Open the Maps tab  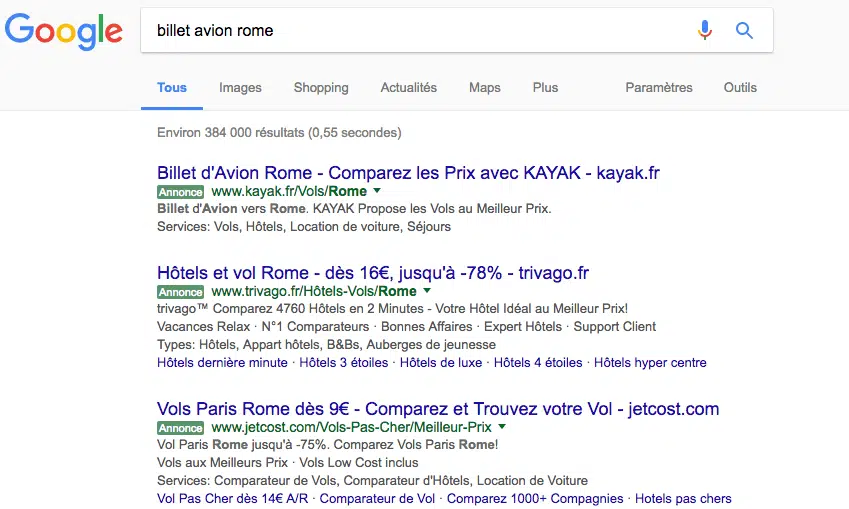(x=485, y=88)
